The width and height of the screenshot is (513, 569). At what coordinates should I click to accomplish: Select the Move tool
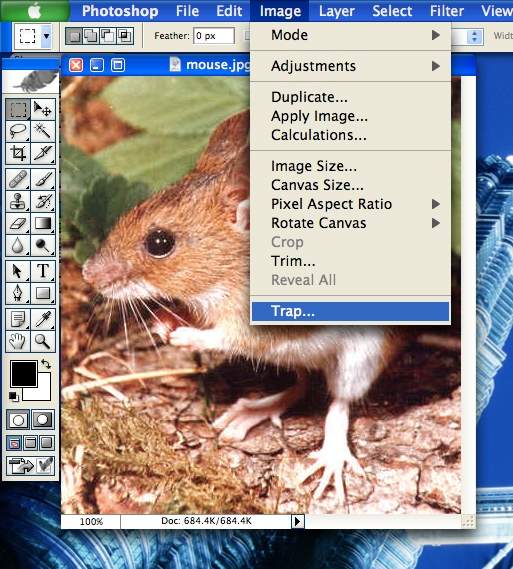43,109
